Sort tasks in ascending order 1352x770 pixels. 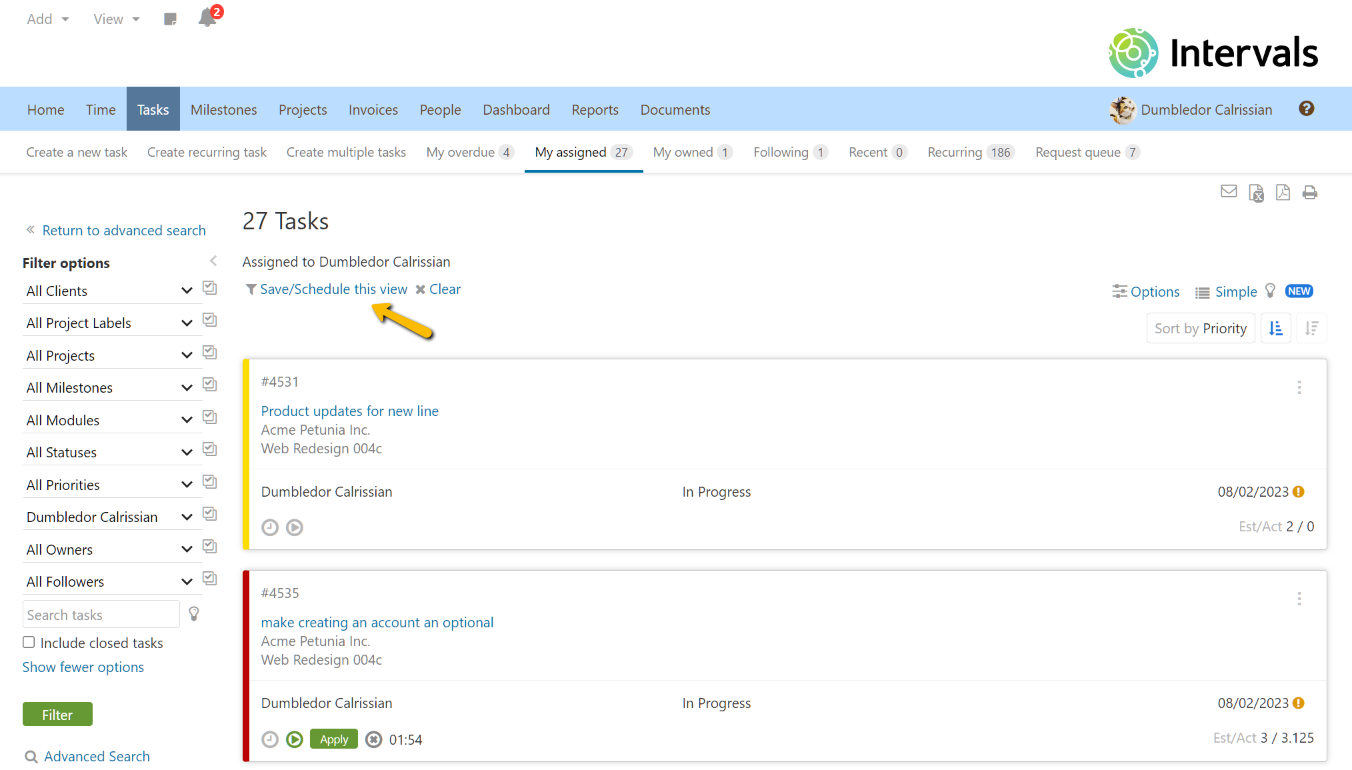1276,328
